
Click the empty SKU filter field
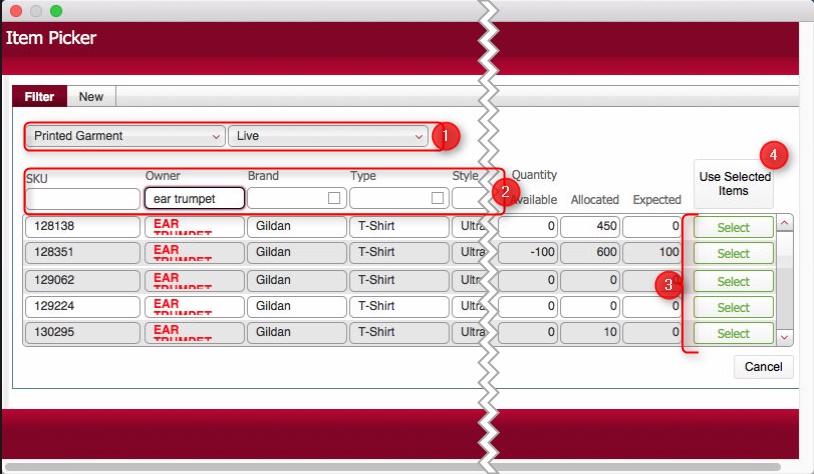point(82,199)
